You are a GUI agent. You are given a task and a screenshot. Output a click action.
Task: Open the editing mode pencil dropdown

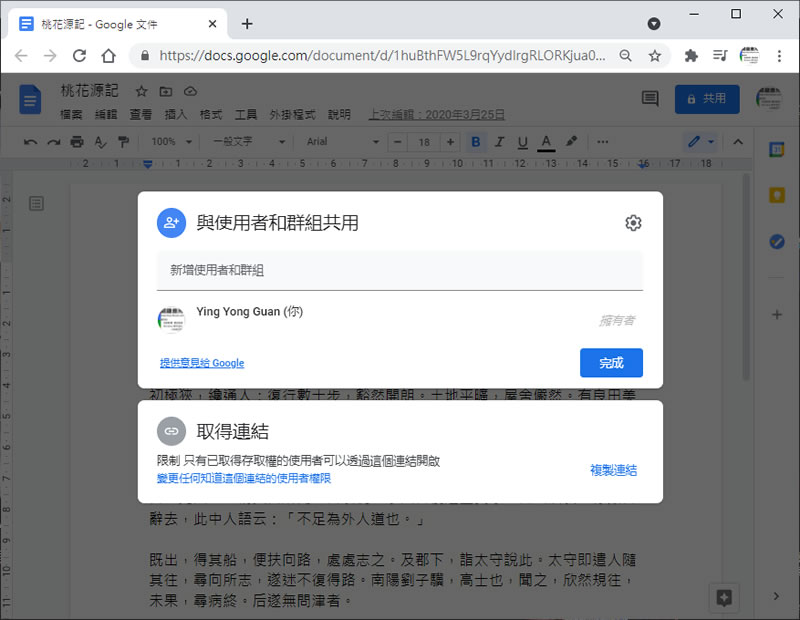(x=701, y=141)
